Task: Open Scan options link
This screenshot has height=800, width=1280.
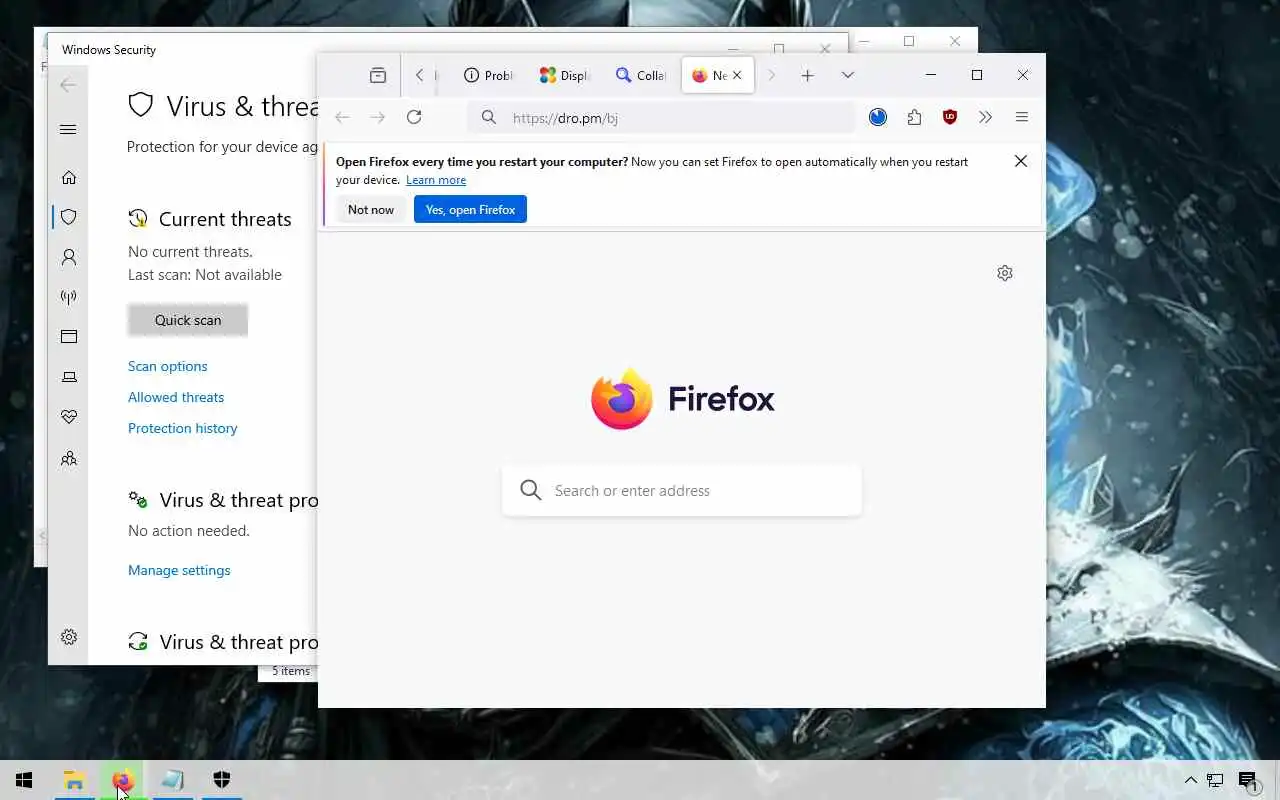Action: click(x=168, y=366)
